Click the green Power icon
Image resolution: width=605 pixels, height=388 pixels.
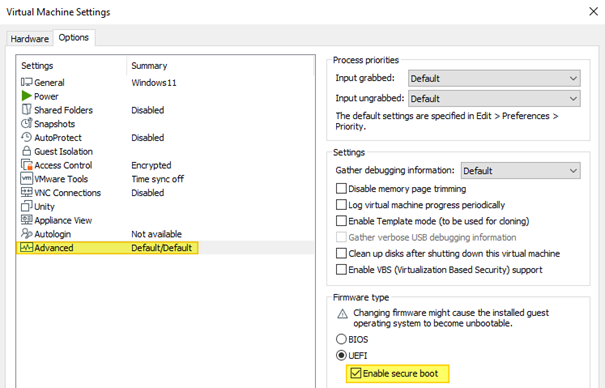click(x=27, y=96)
